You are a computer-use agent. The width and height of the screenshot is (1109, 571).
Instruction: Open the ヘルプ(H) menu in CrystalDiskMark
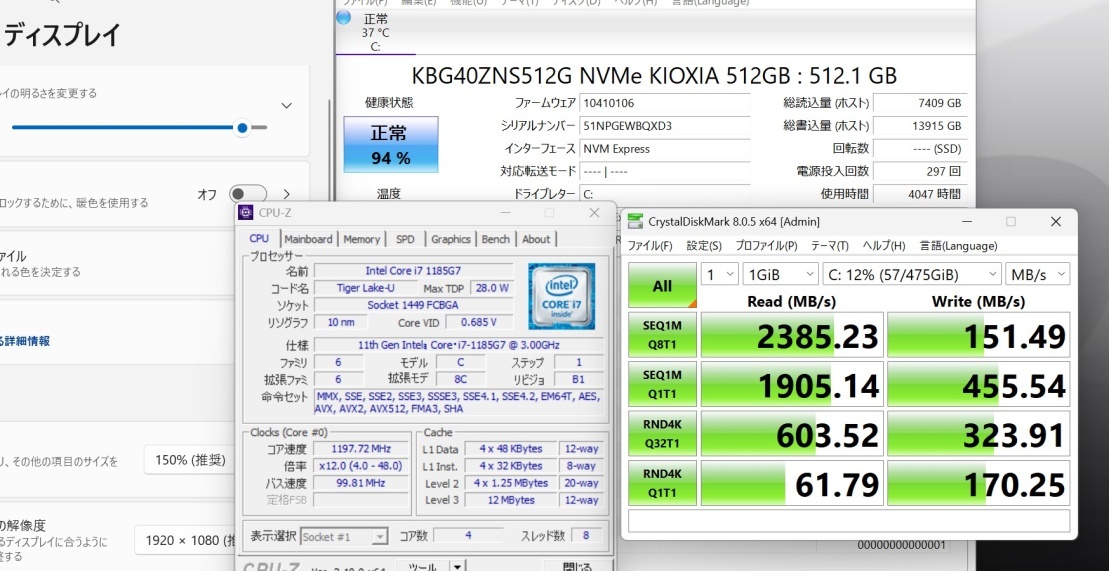point(883,246)
